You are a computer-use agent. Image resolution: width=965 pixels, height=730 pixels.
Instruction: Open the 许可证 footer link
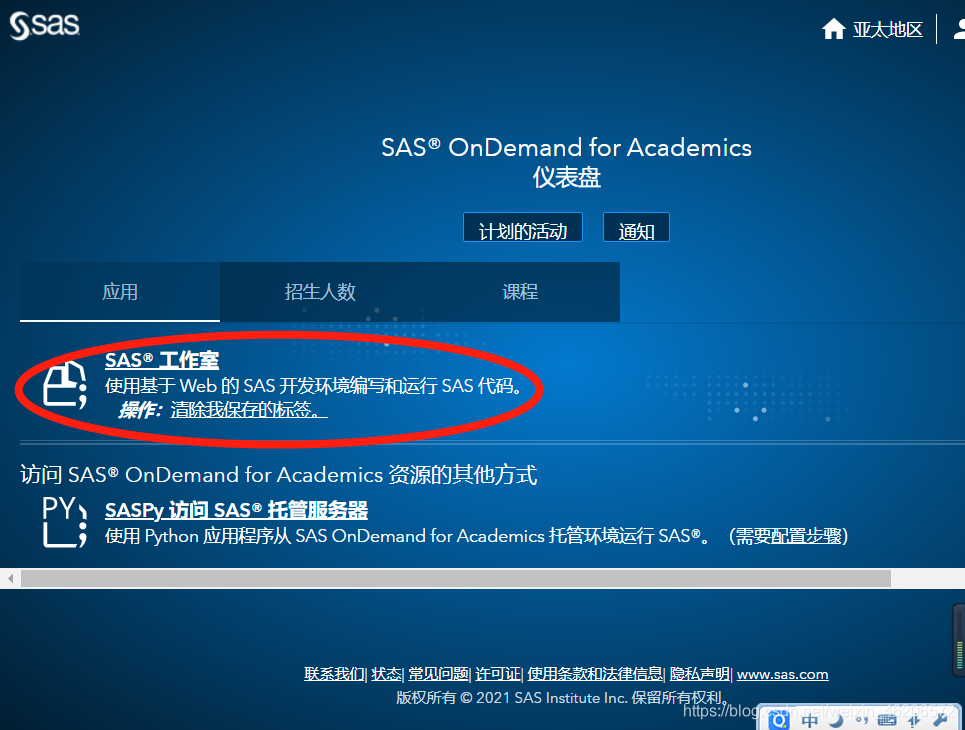[x=497, y=675]
